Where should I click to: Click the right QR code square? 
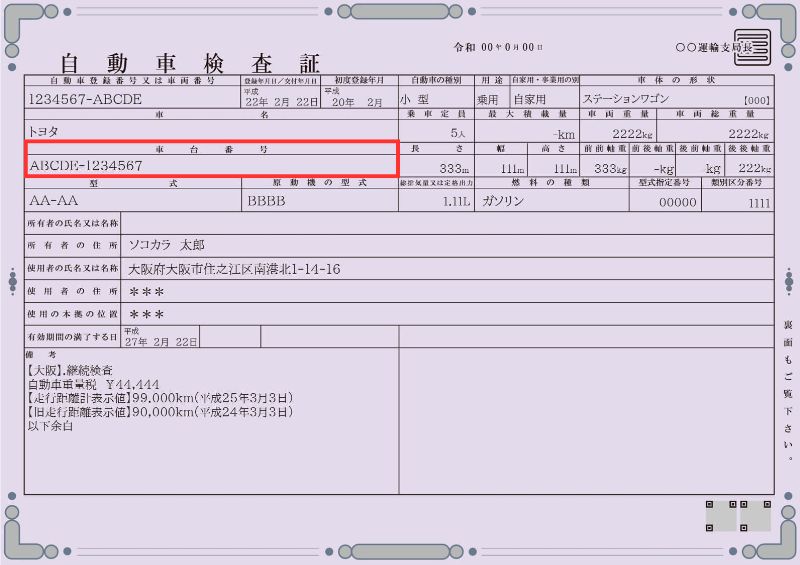click(x=755, y=516)
